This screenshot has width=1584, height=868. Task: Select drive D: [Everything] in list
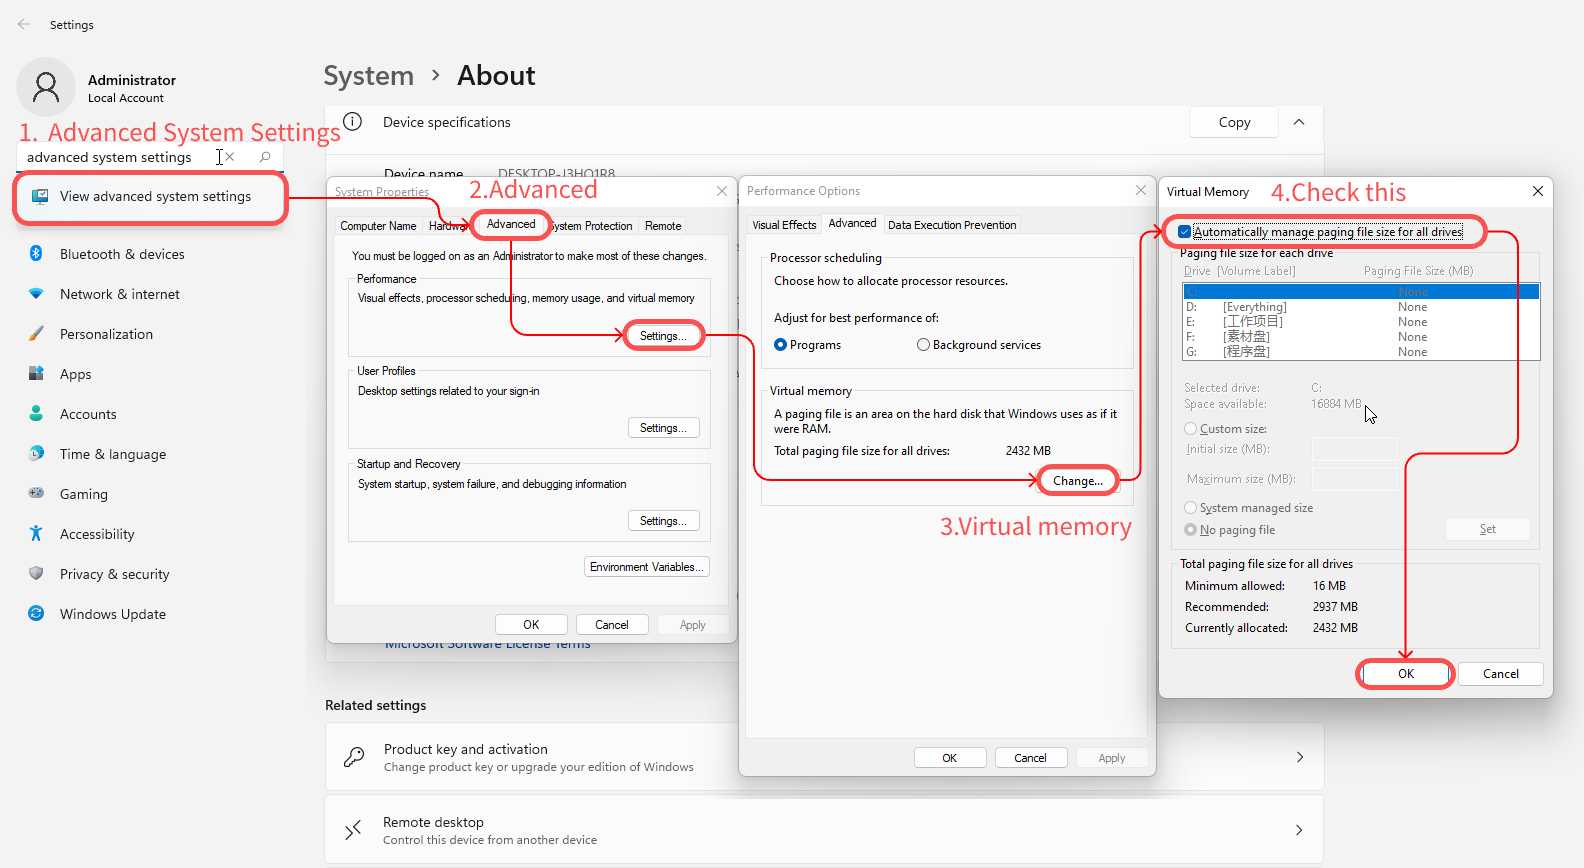pyautogui.click(x=1361, y=307)
